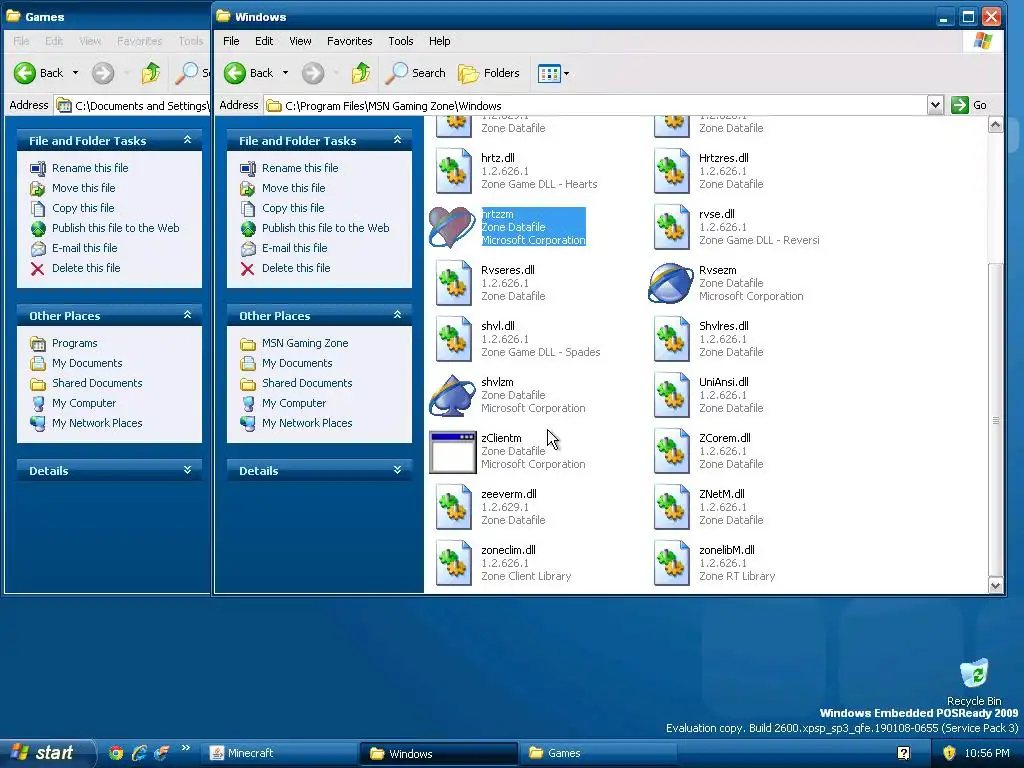Open the address bar dropdown arrow
Screen dimensions: 1024x768
pyautogui.click(x=935, y=105)
